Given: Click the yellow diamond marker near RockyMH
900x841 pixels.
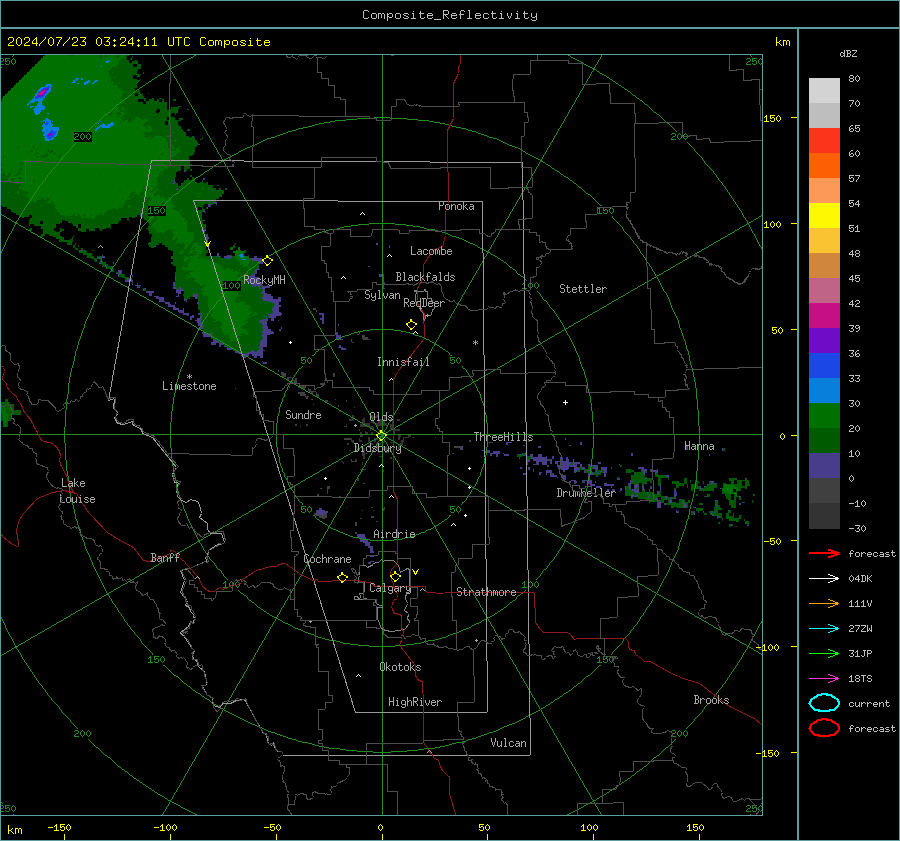Looking at the screenshot, I should point(267,261).
